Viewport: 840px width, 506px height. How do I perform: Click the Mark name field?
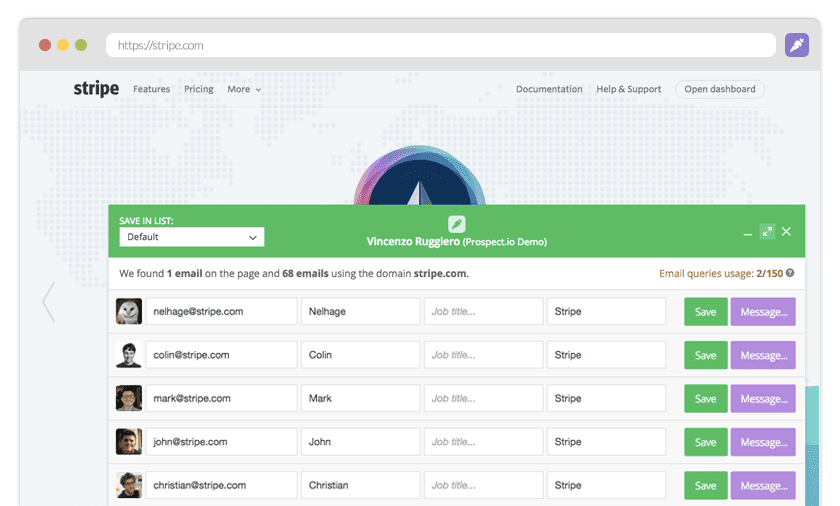tap(361, 398)
